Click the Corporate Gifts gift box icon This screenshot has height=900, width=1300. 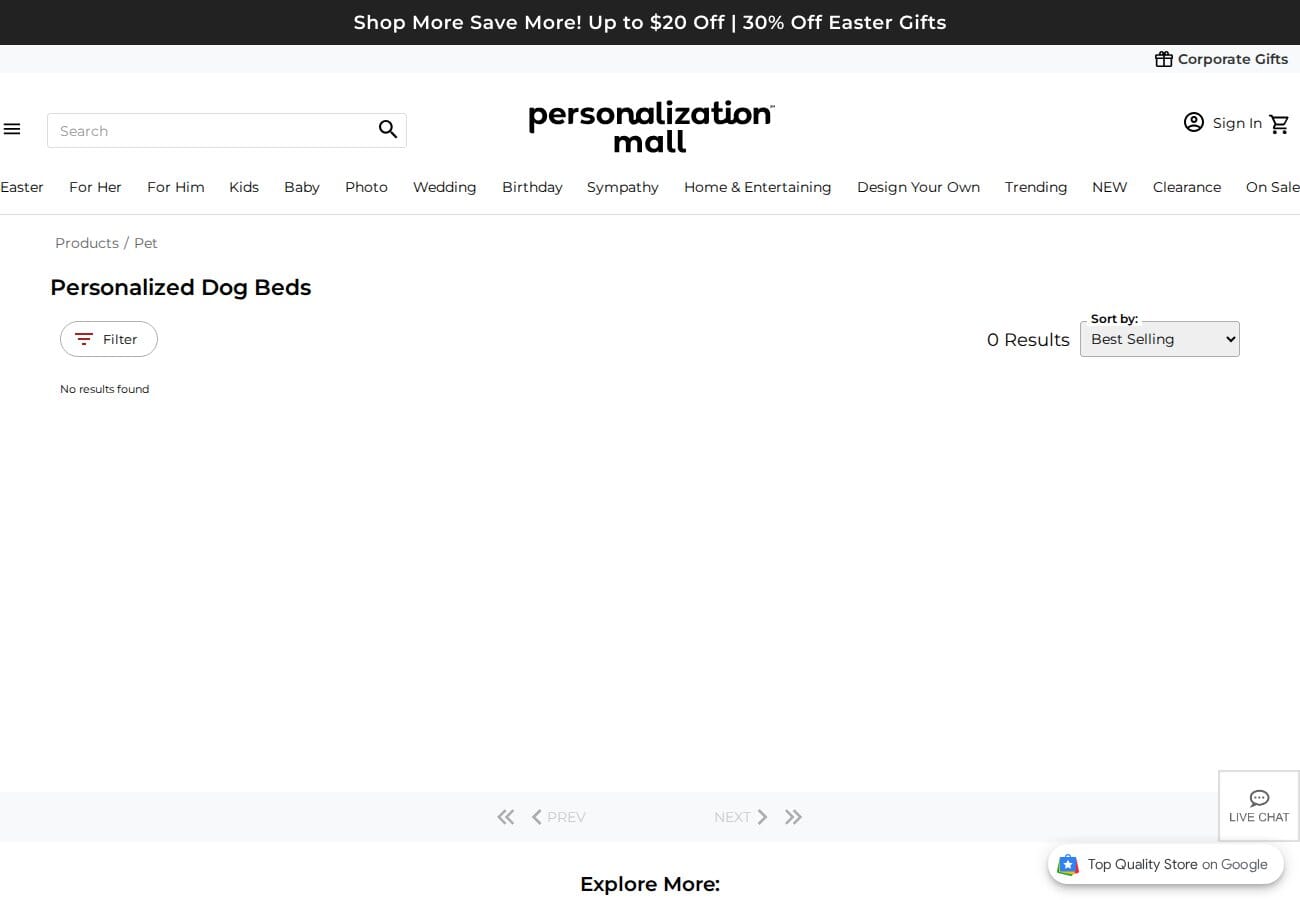pos(1164,59)
